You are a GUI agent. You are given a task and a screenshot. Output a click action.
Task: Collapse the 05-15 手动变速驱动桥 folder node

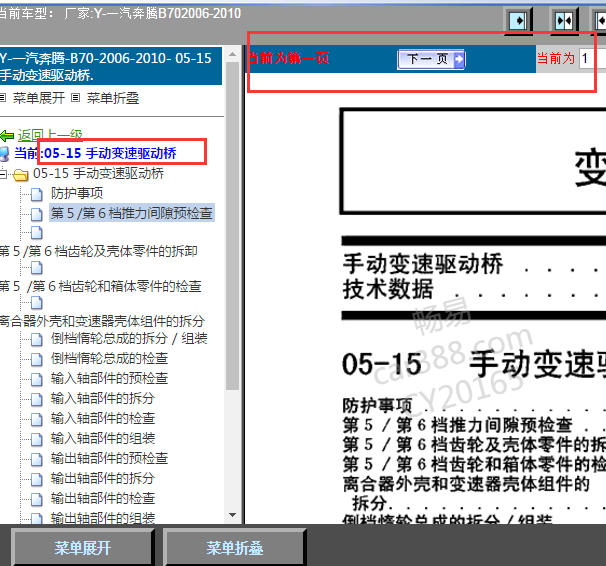pos(3,174)
